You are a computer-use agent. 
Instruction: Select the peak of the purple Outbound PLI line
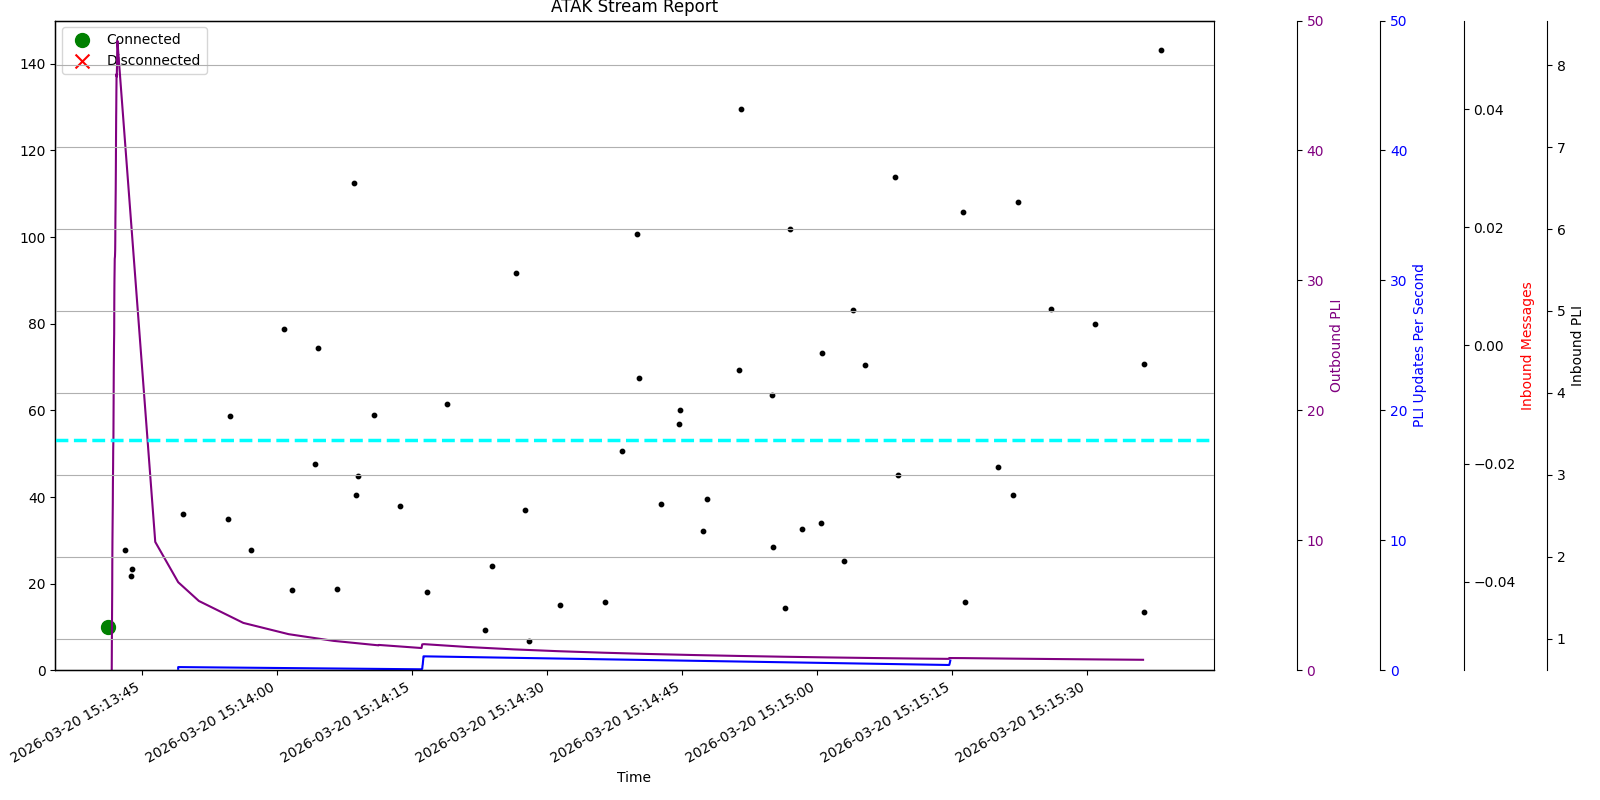point(117,43)
